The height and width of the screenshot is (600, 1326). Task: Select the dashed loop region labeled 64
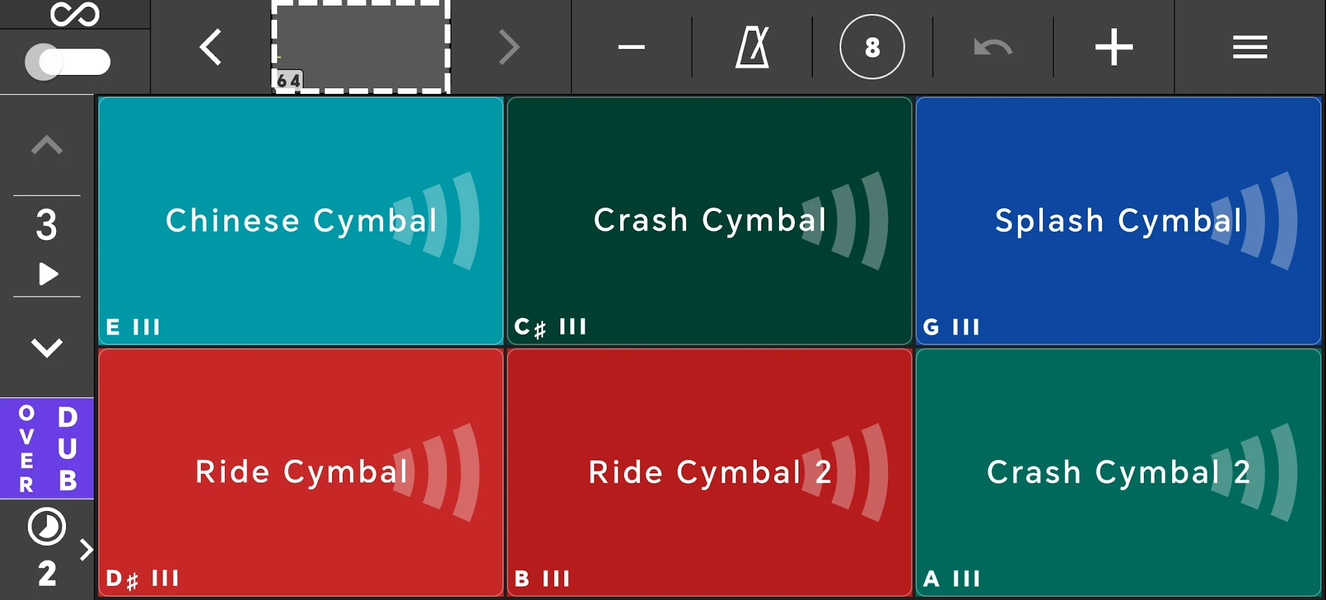(x=359, y=47)
